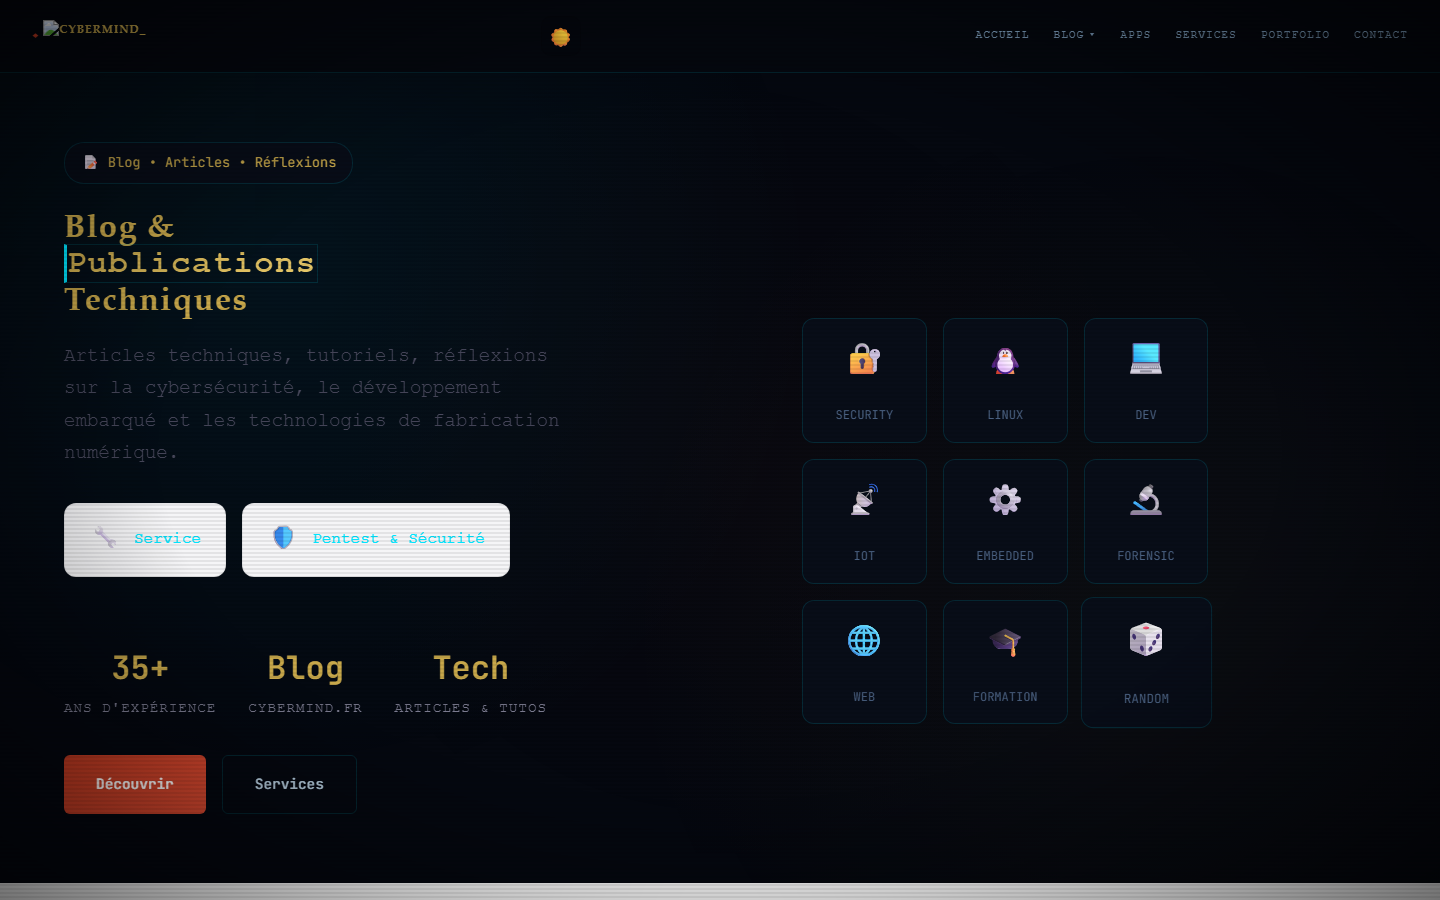
Task: Click the CYBERMIND.FR label
Action: [305, 708]
